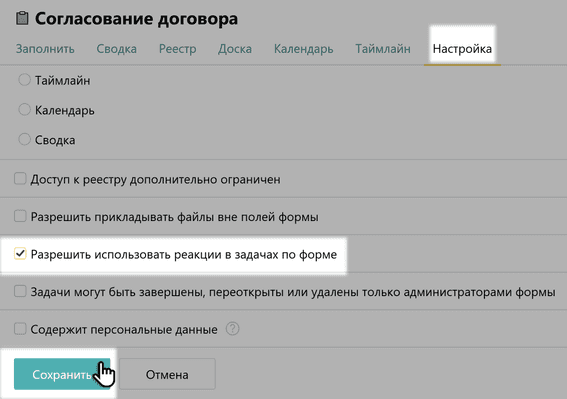Uncheck 'Разрешить использовать реакции' checkbox
Image resolution: width=567 pixels, height=399 pixels.
click(20, 254)
